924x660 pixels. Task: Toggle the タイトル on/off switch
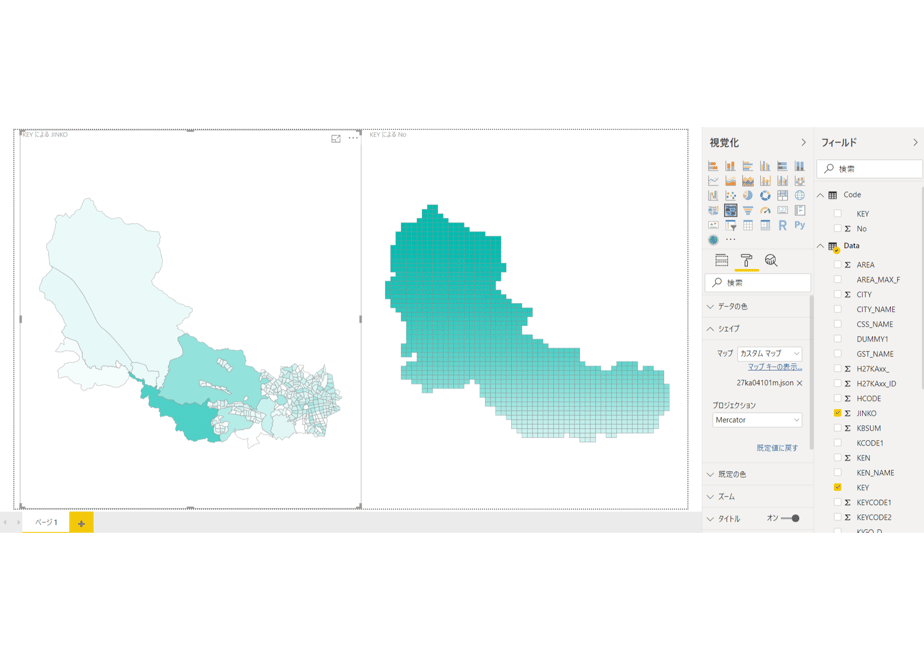[x=790, y=519]
